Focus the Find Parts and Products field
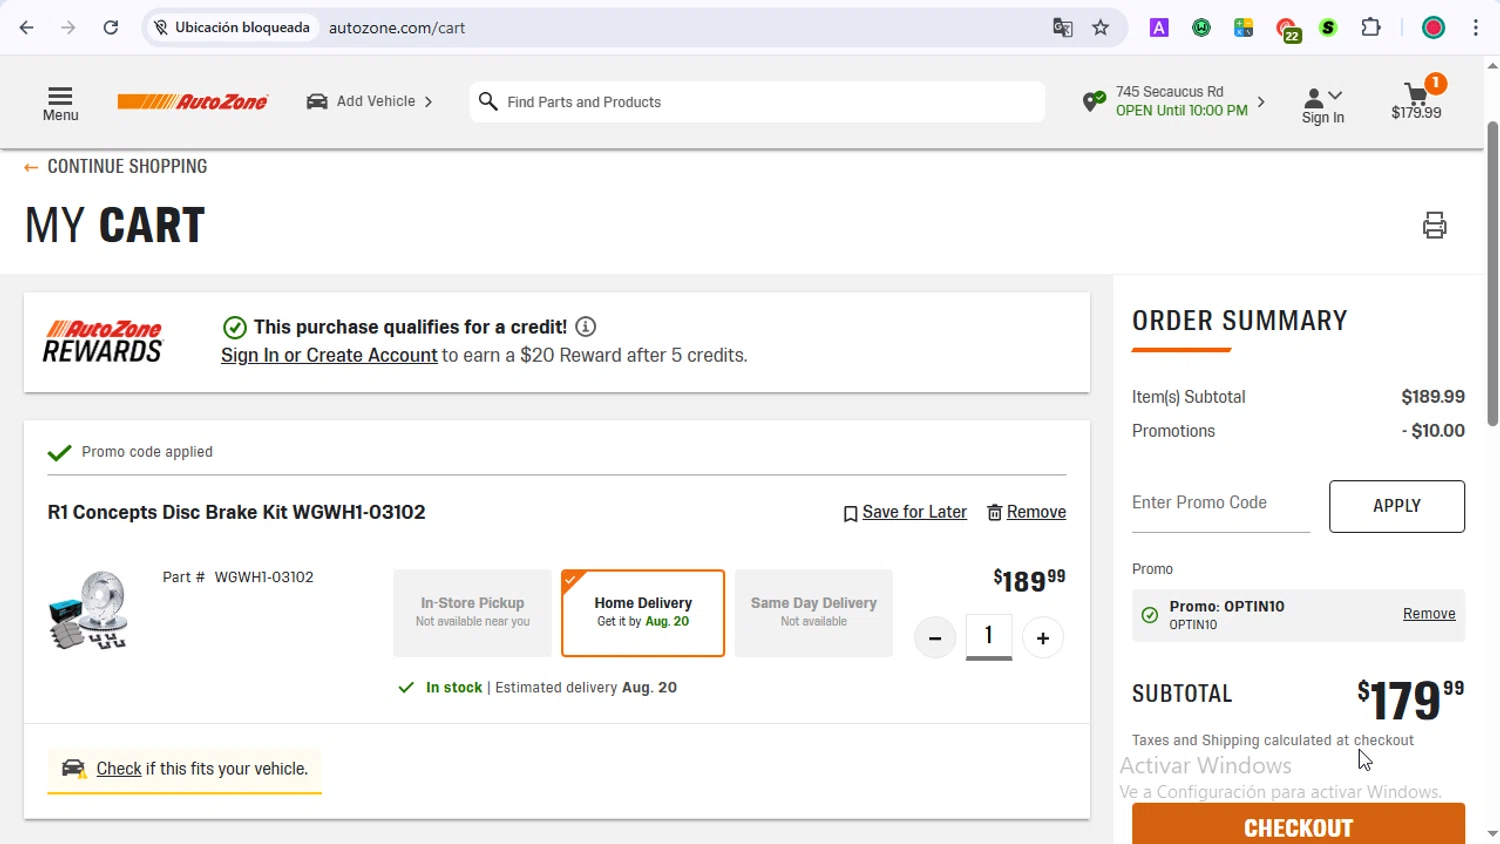Viewport: 1500px width, 844px height. click(x=757, y=102)
